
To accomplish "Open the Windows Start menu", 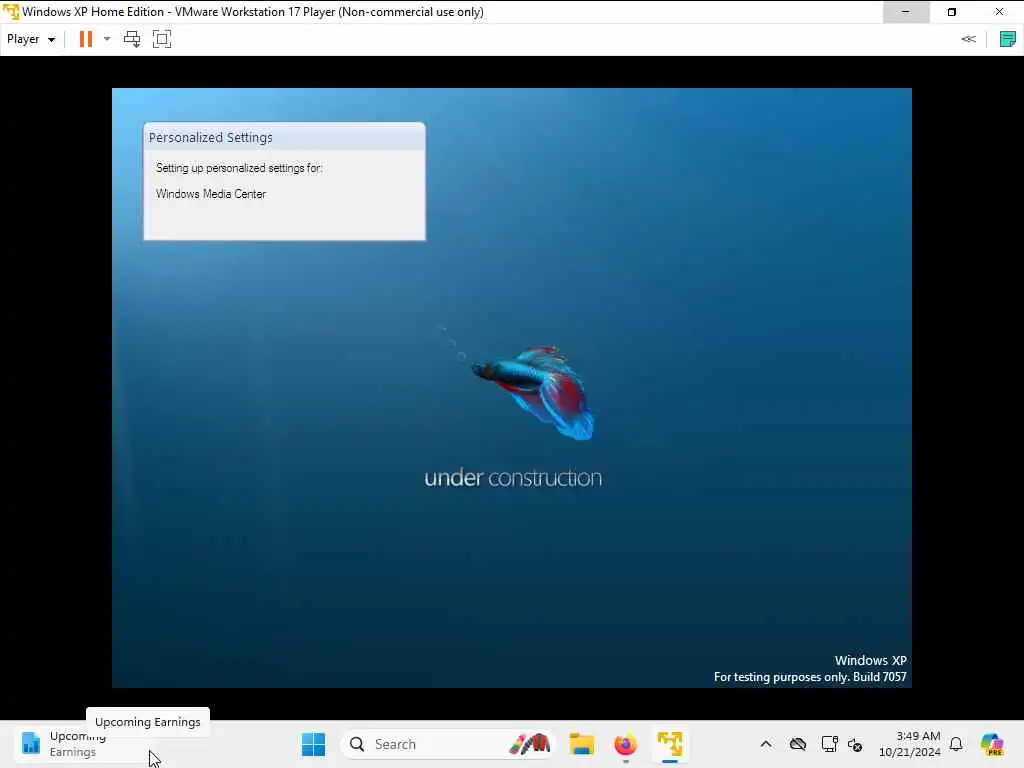I will coord(313,744).
